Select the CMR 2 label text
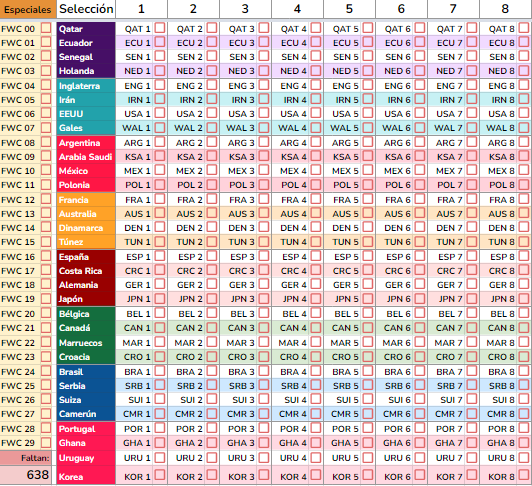The width and height of the screenshot is (532, 486). tap(189, 414)
